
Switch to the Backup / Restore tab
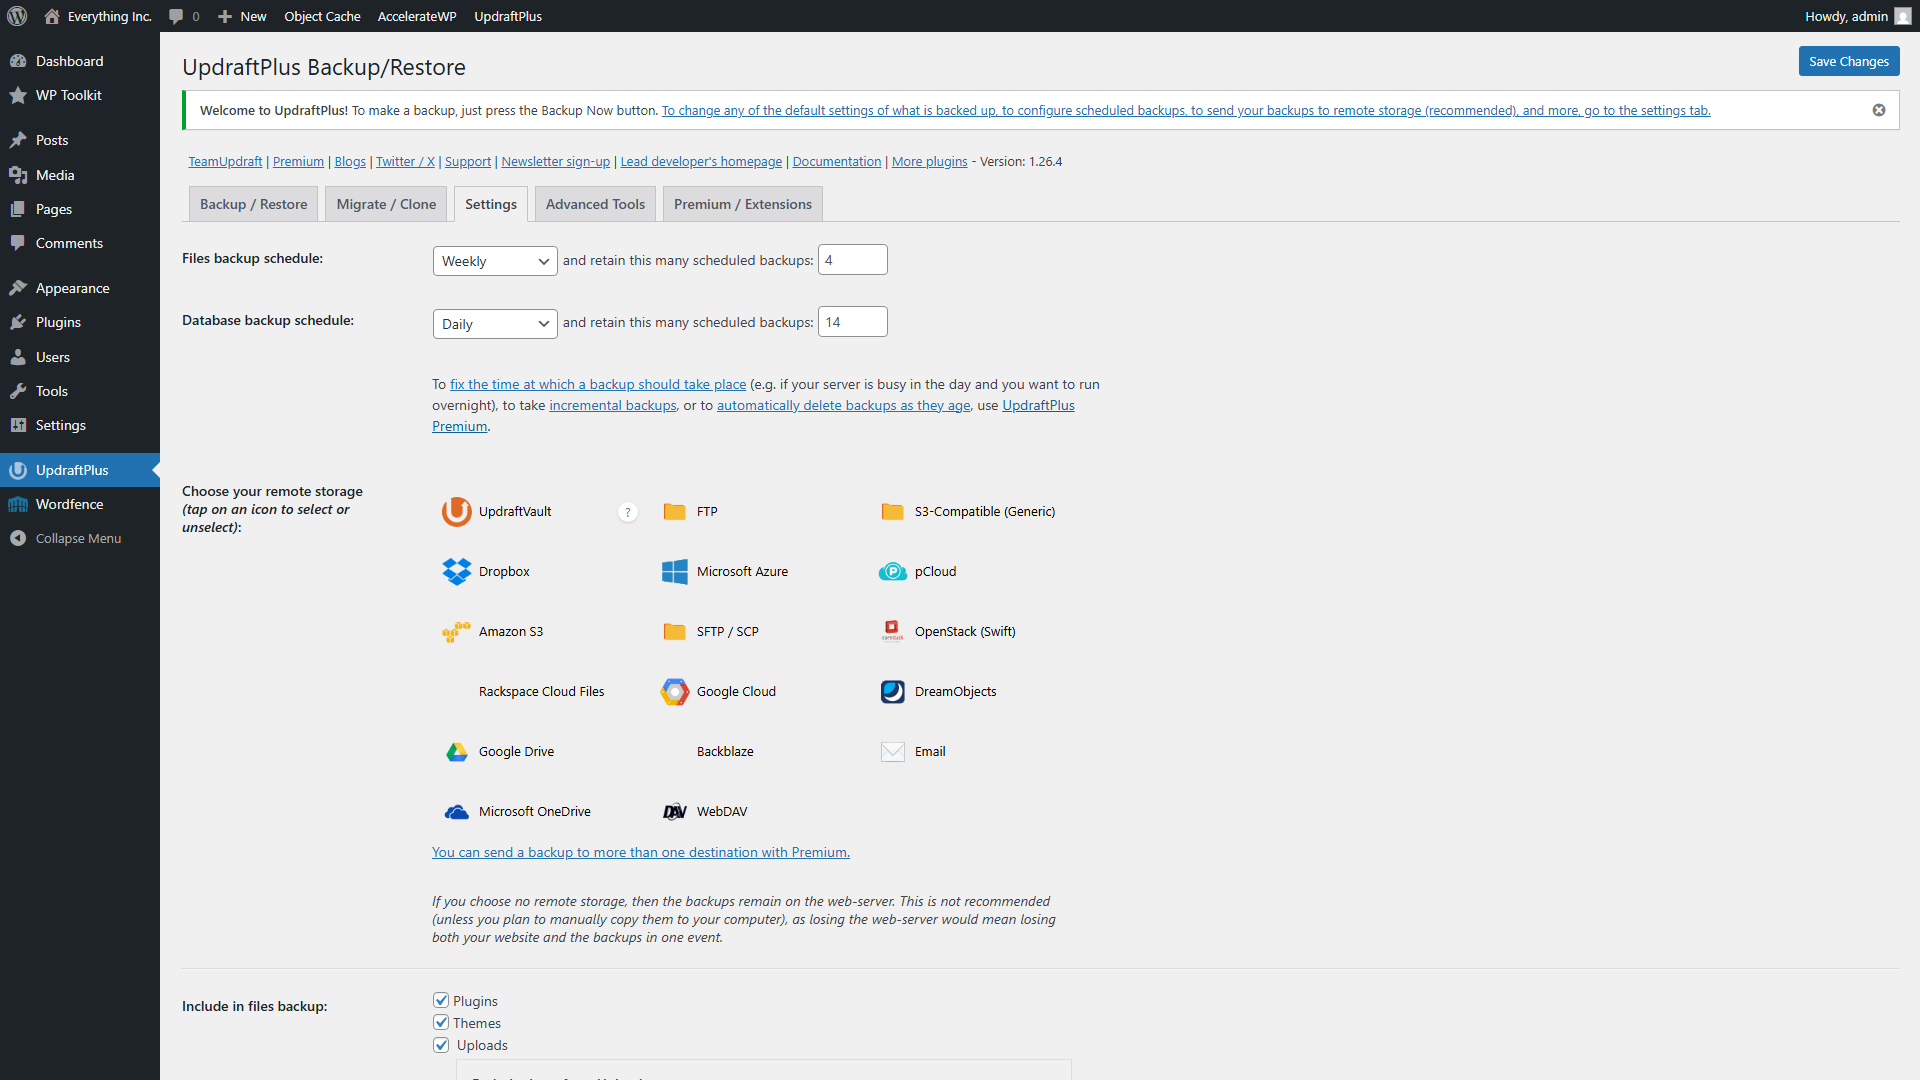[253, 204]
